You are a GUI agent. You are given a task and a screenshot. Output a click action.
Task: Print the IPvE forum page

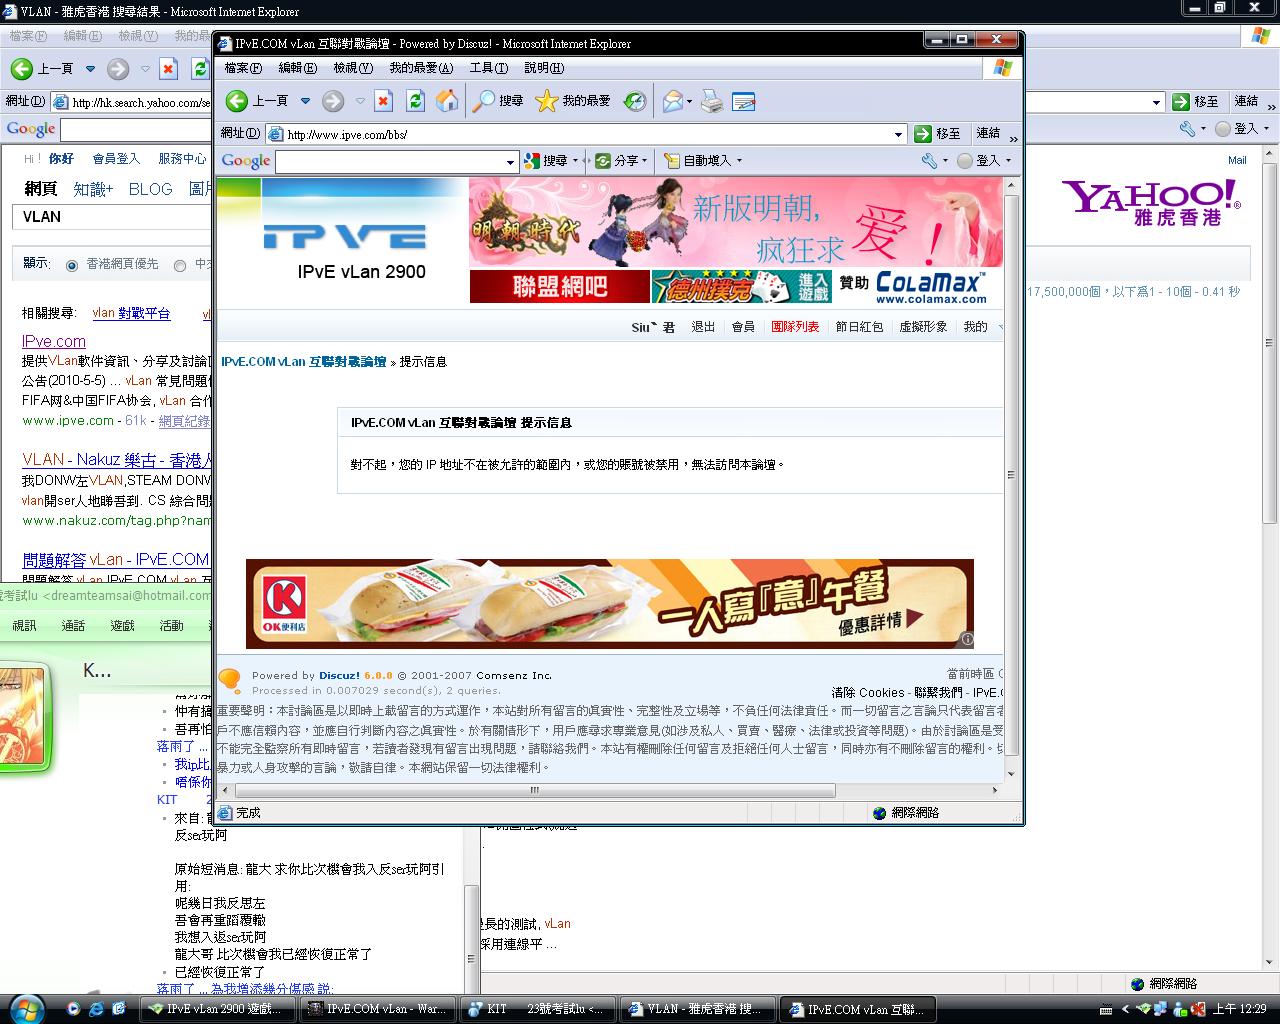pos(712,101)
